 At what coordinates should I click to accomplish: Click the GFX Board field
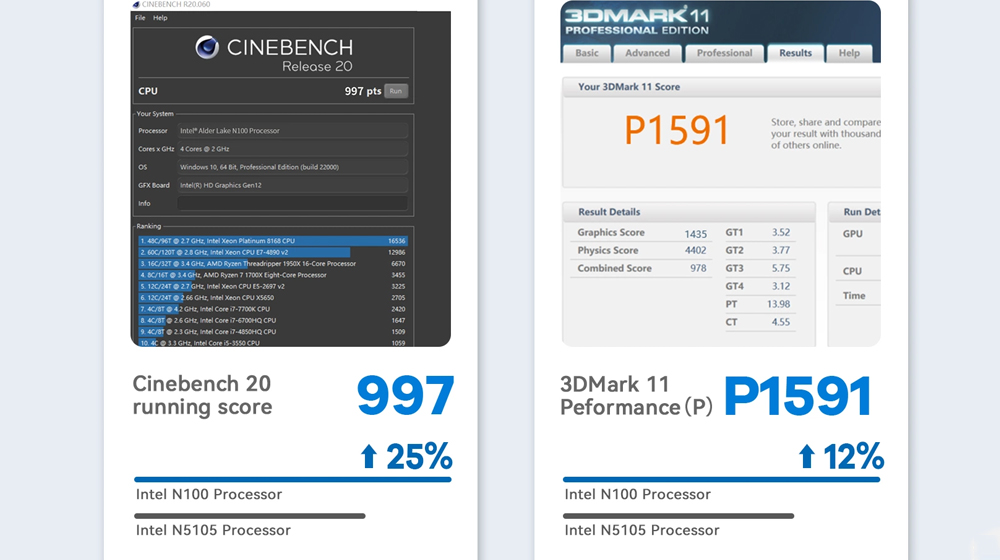click(x=292, y=185)
